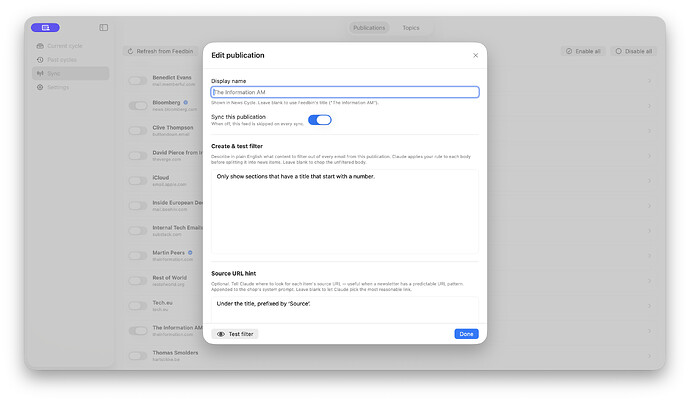The height and width of the screenshot is (401, 690).
Task: Click the Clive Thompson publication name
Action: [x=173, y=128]
